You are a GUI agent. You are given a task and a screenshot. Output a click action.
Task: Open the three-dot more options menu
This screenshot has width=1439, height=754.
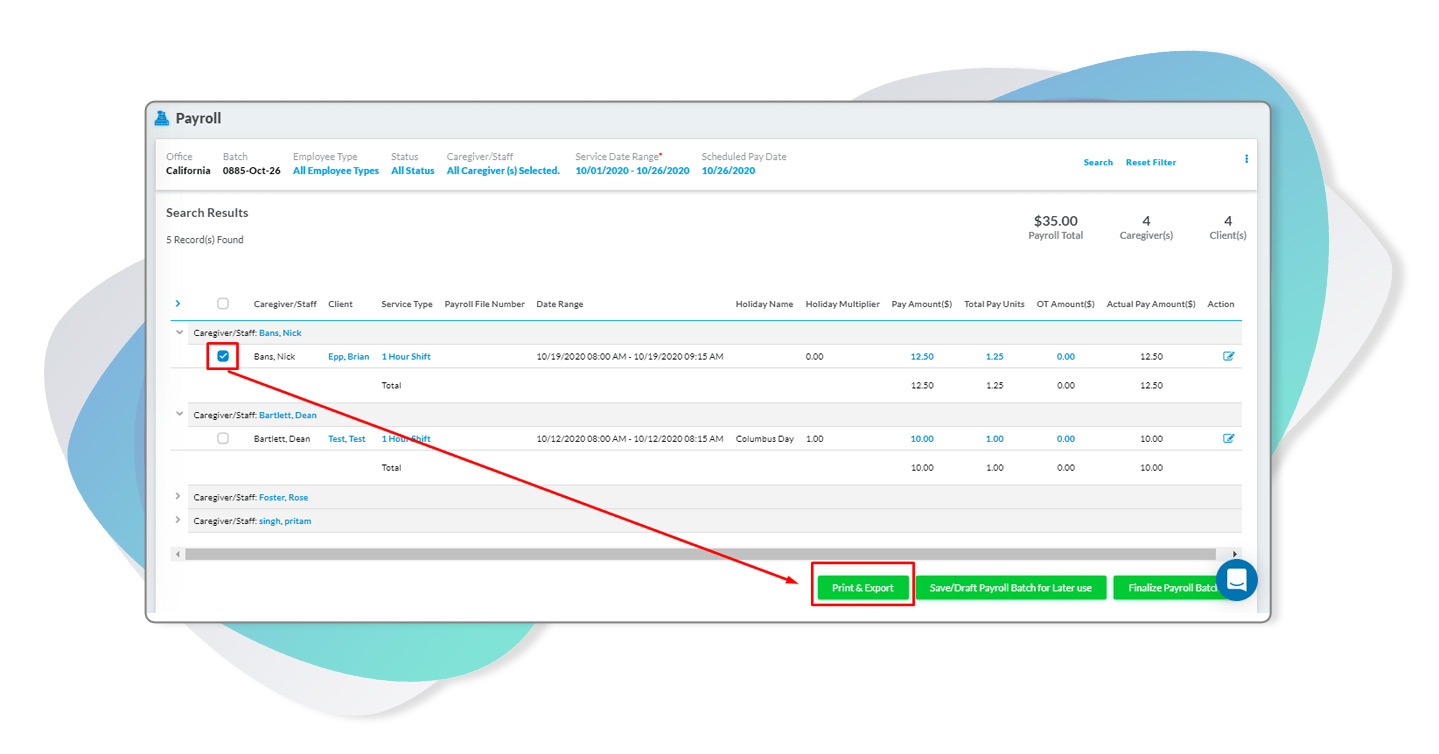point(1246,159)
